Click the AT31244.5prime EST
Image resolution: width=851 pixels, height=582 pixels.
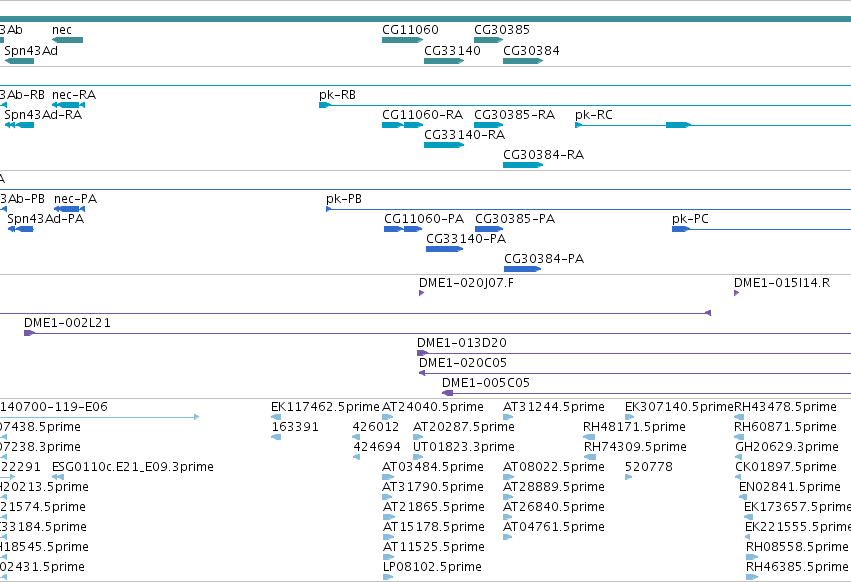508,417
